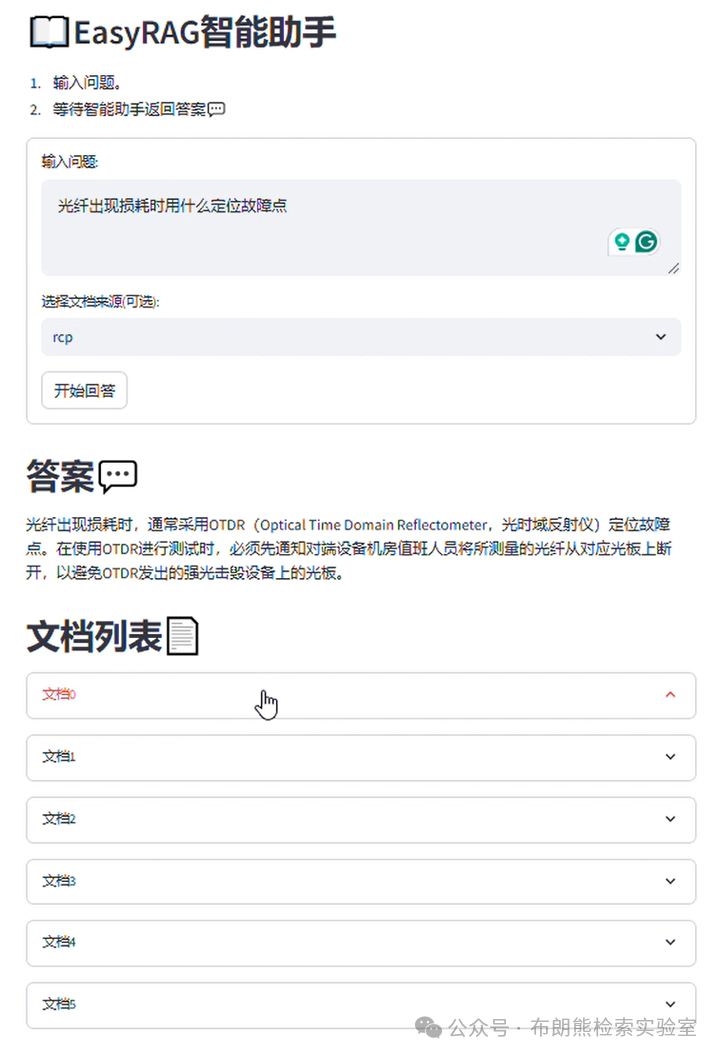Click the up chevron on 文档0

coord(672,694)
